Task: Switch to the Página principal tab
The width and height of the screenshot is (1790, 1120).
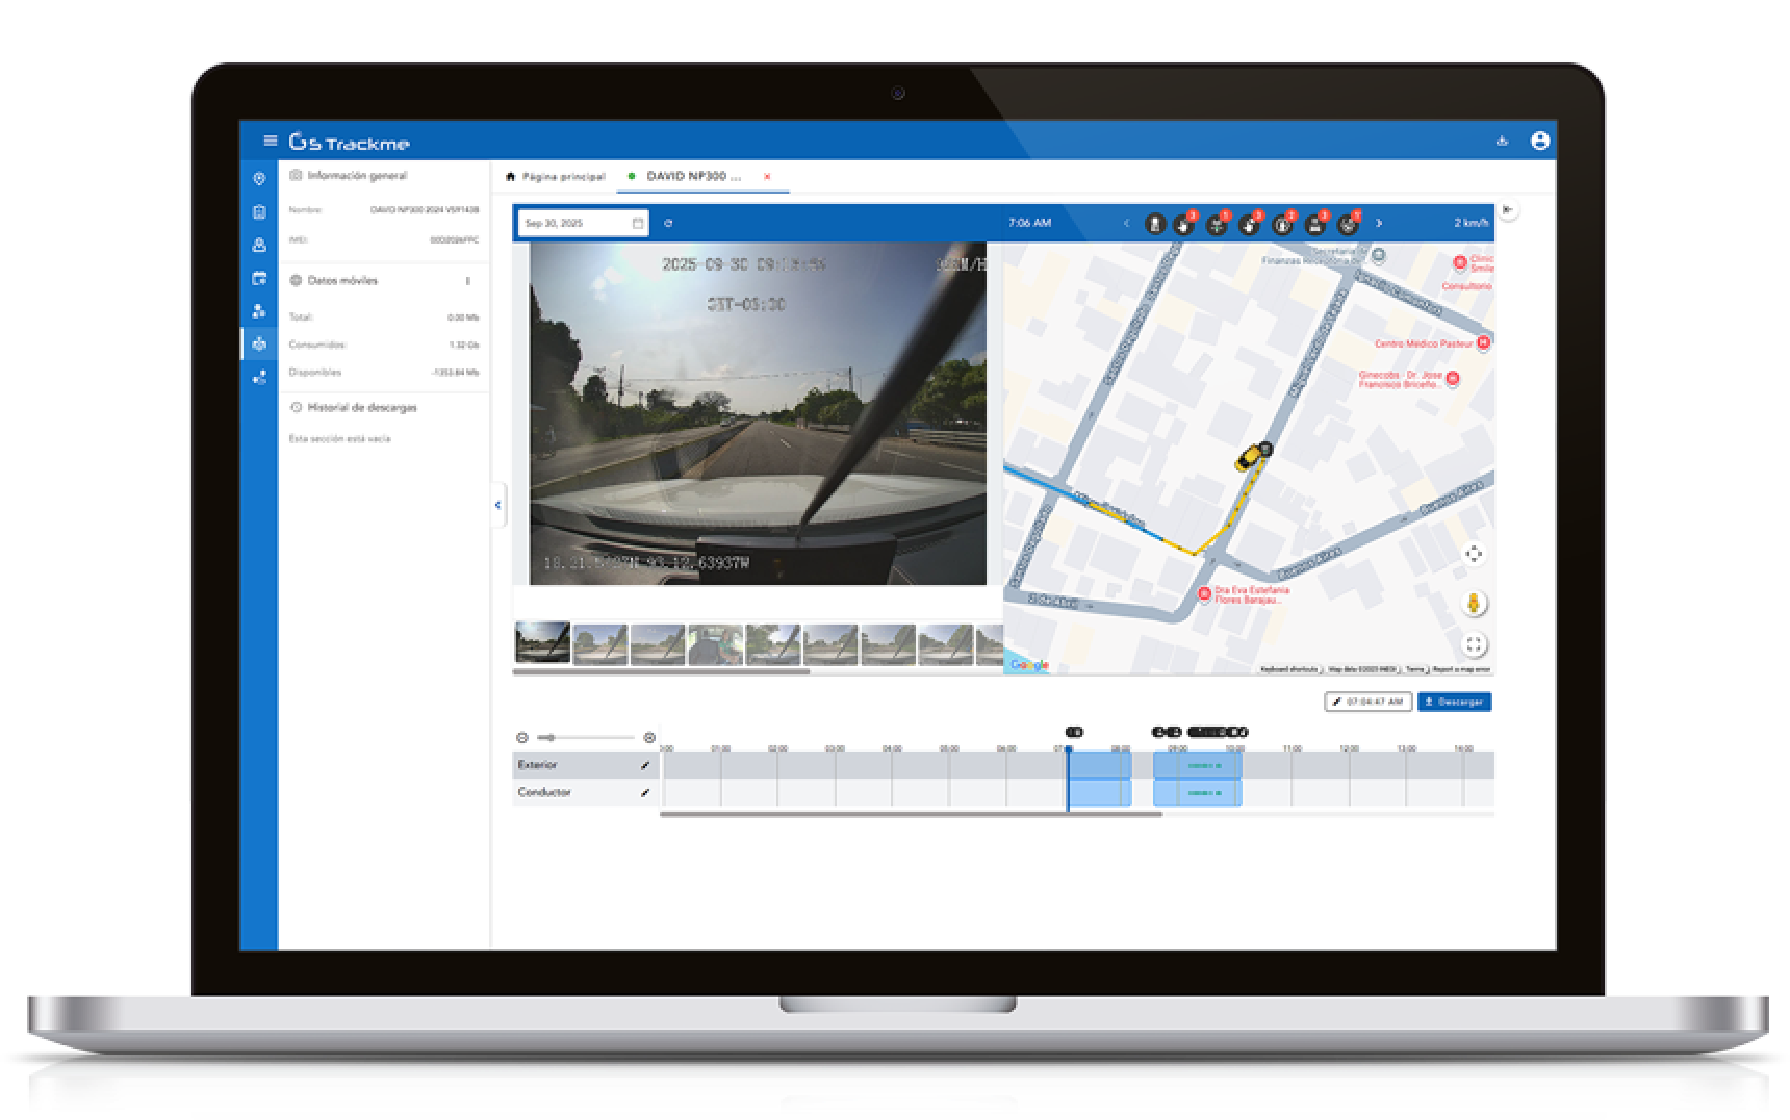Action: [563, 176]
